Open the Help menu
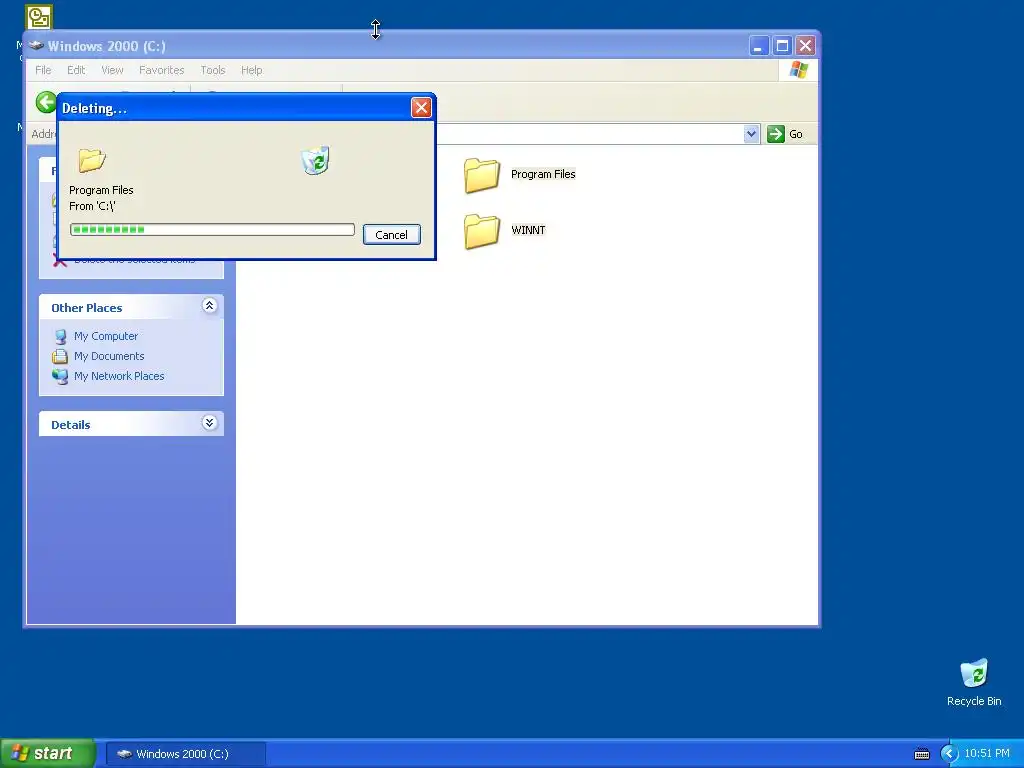This screenshot has width=1024, height=768. pos(251,70)
